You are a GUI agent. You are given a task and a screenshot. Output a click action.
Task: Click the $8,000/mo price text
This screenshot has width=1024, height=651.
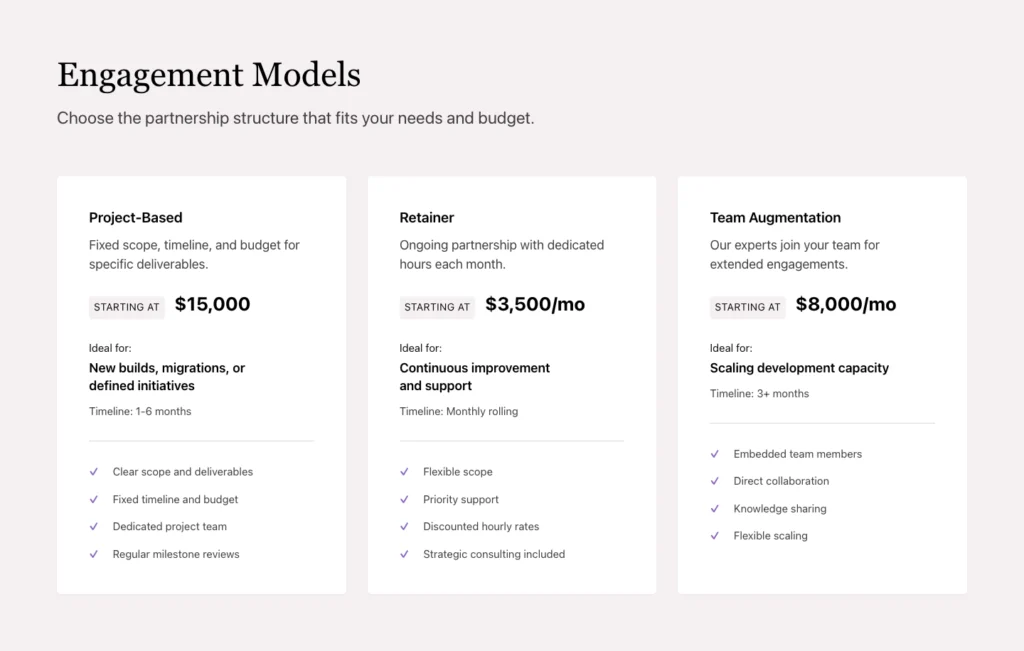tap(846, 304)
